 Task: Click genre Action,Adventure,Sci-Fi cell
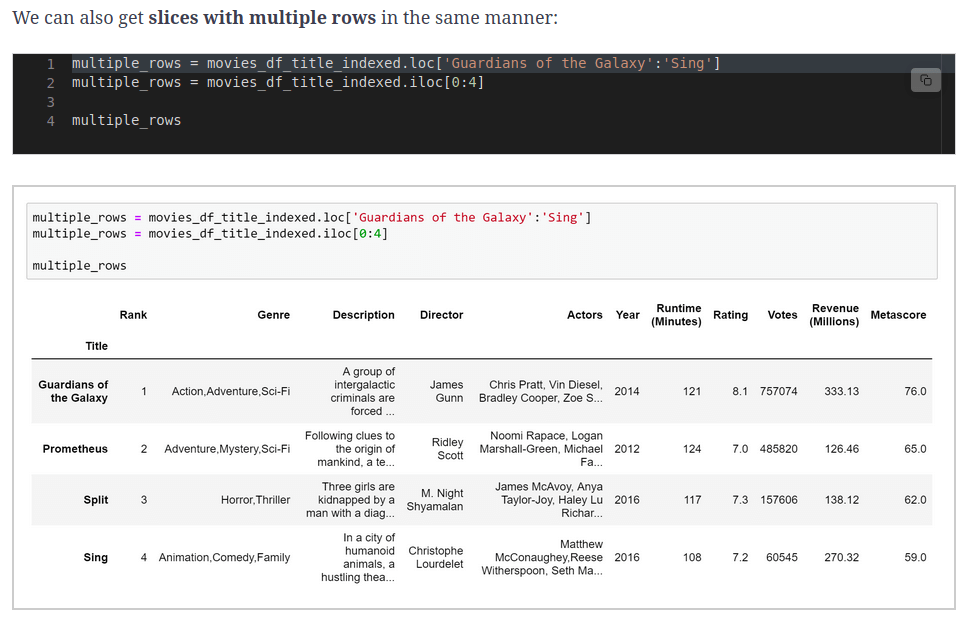tap(231, 392)
